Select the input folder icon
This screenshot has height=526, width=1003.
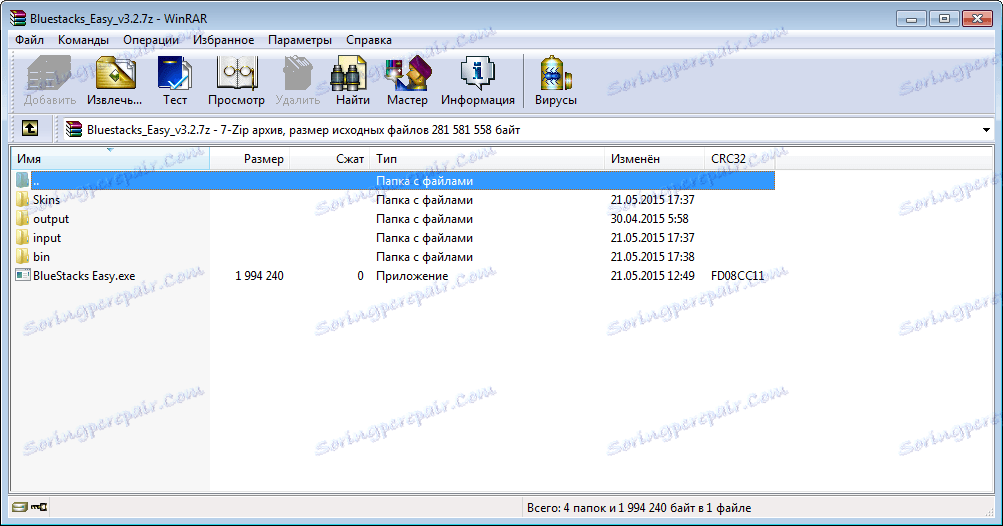coord(22,237)
